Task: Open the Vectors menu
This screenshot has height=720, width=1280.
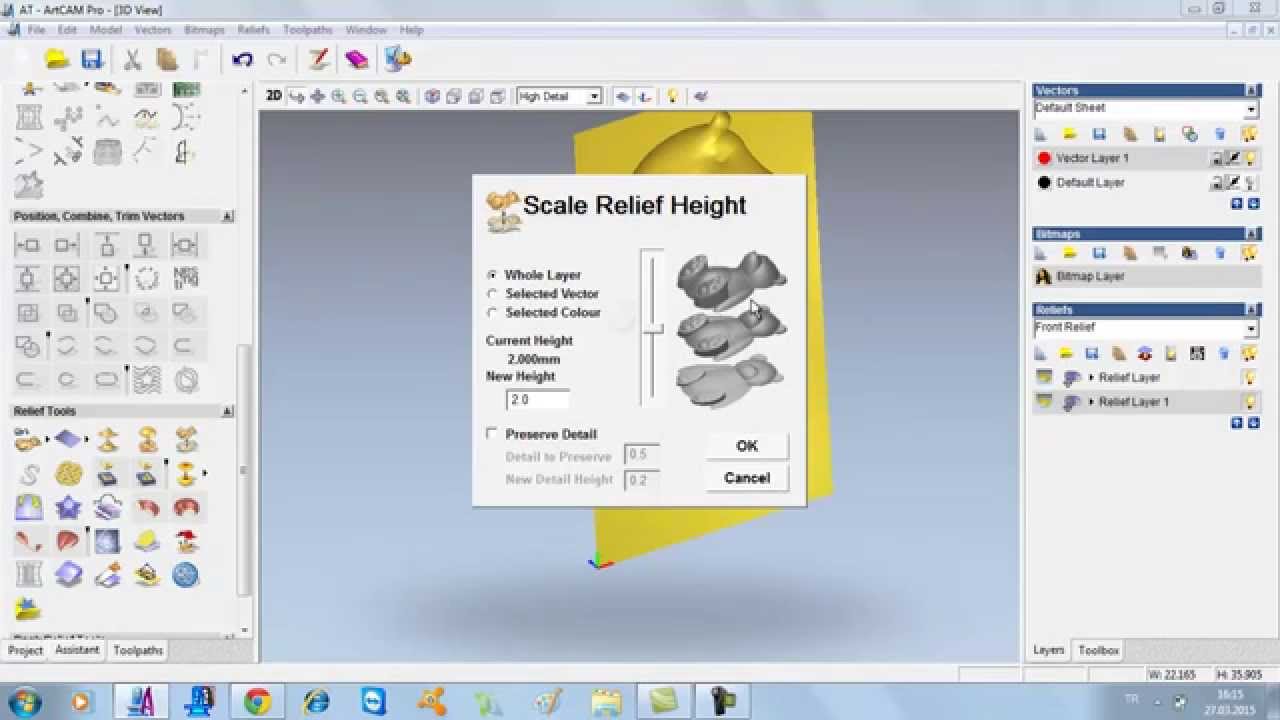Action: [x=153, y=30]
